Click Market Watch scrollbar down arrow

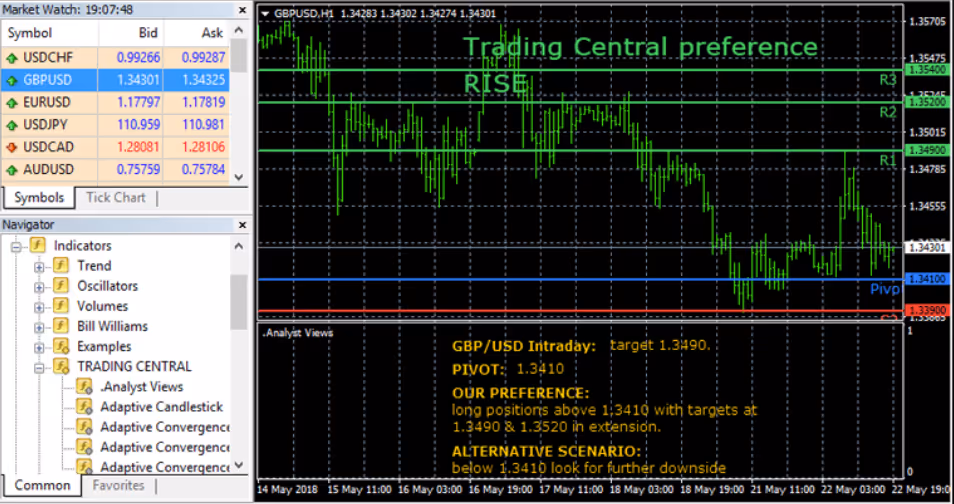pyautogui.click(x=238, y=177)
